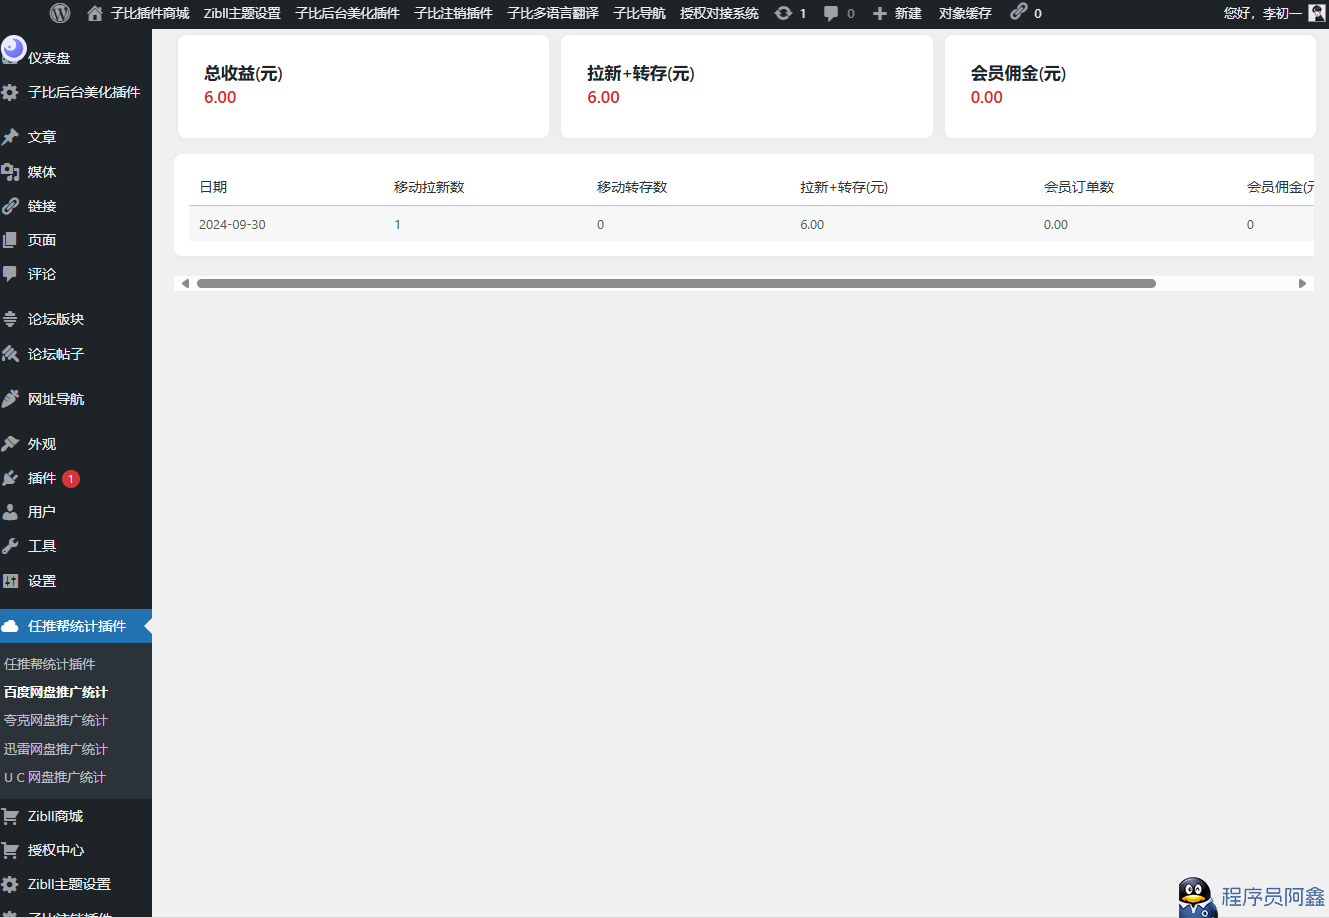Click the plug icon for 插件

pos(10,478)
